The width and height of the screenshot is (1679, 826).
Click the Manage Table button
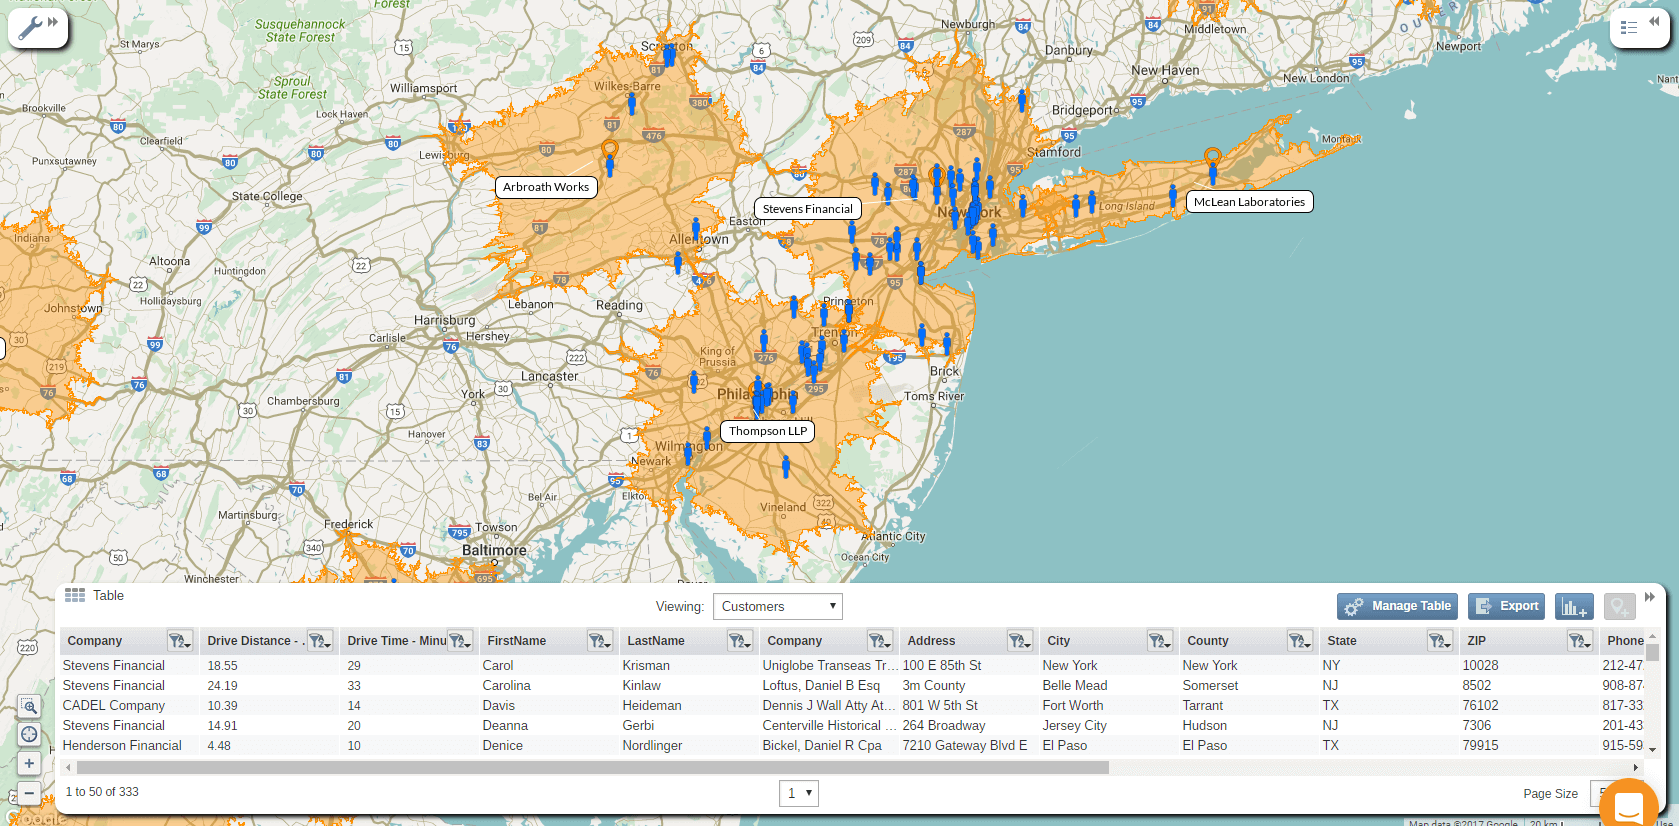(x=1397, y=606)
